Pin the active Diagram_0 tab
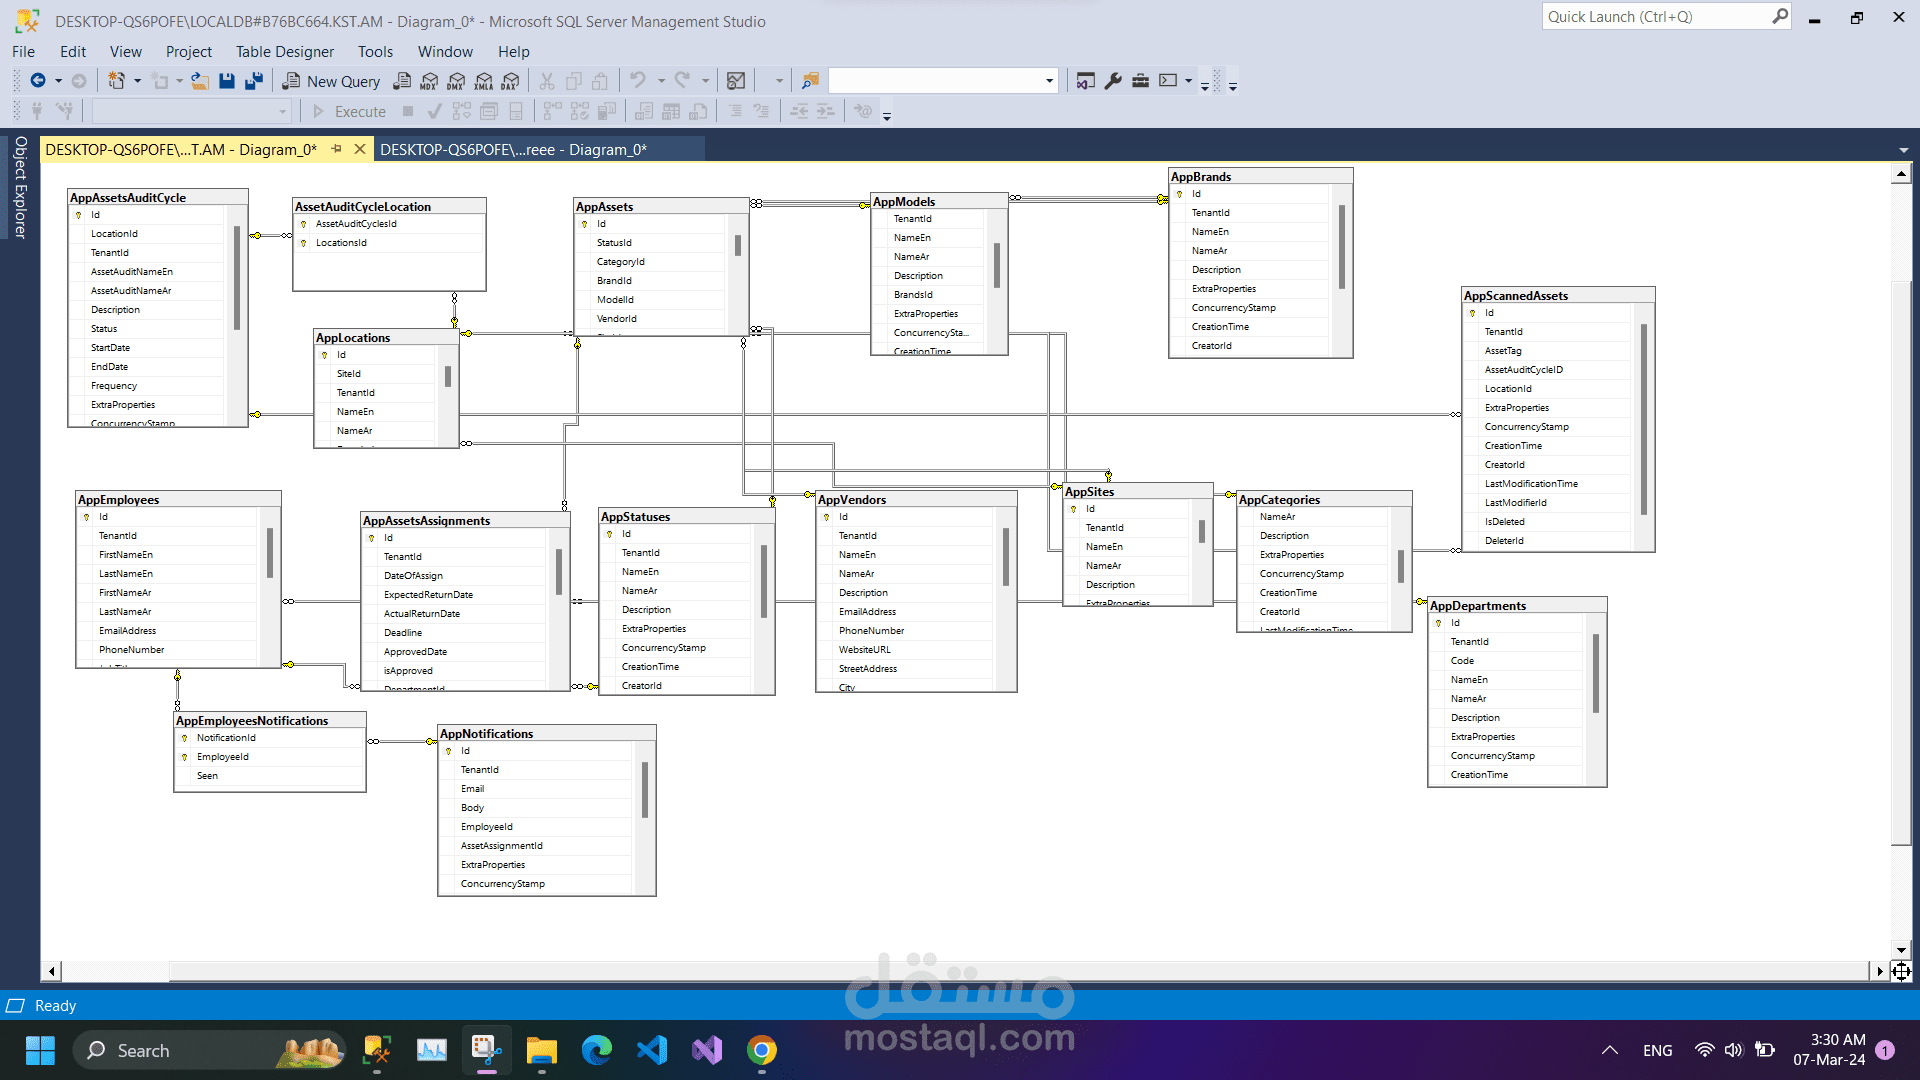This screenshot has height=1080, width=1920. coord(337,149)
